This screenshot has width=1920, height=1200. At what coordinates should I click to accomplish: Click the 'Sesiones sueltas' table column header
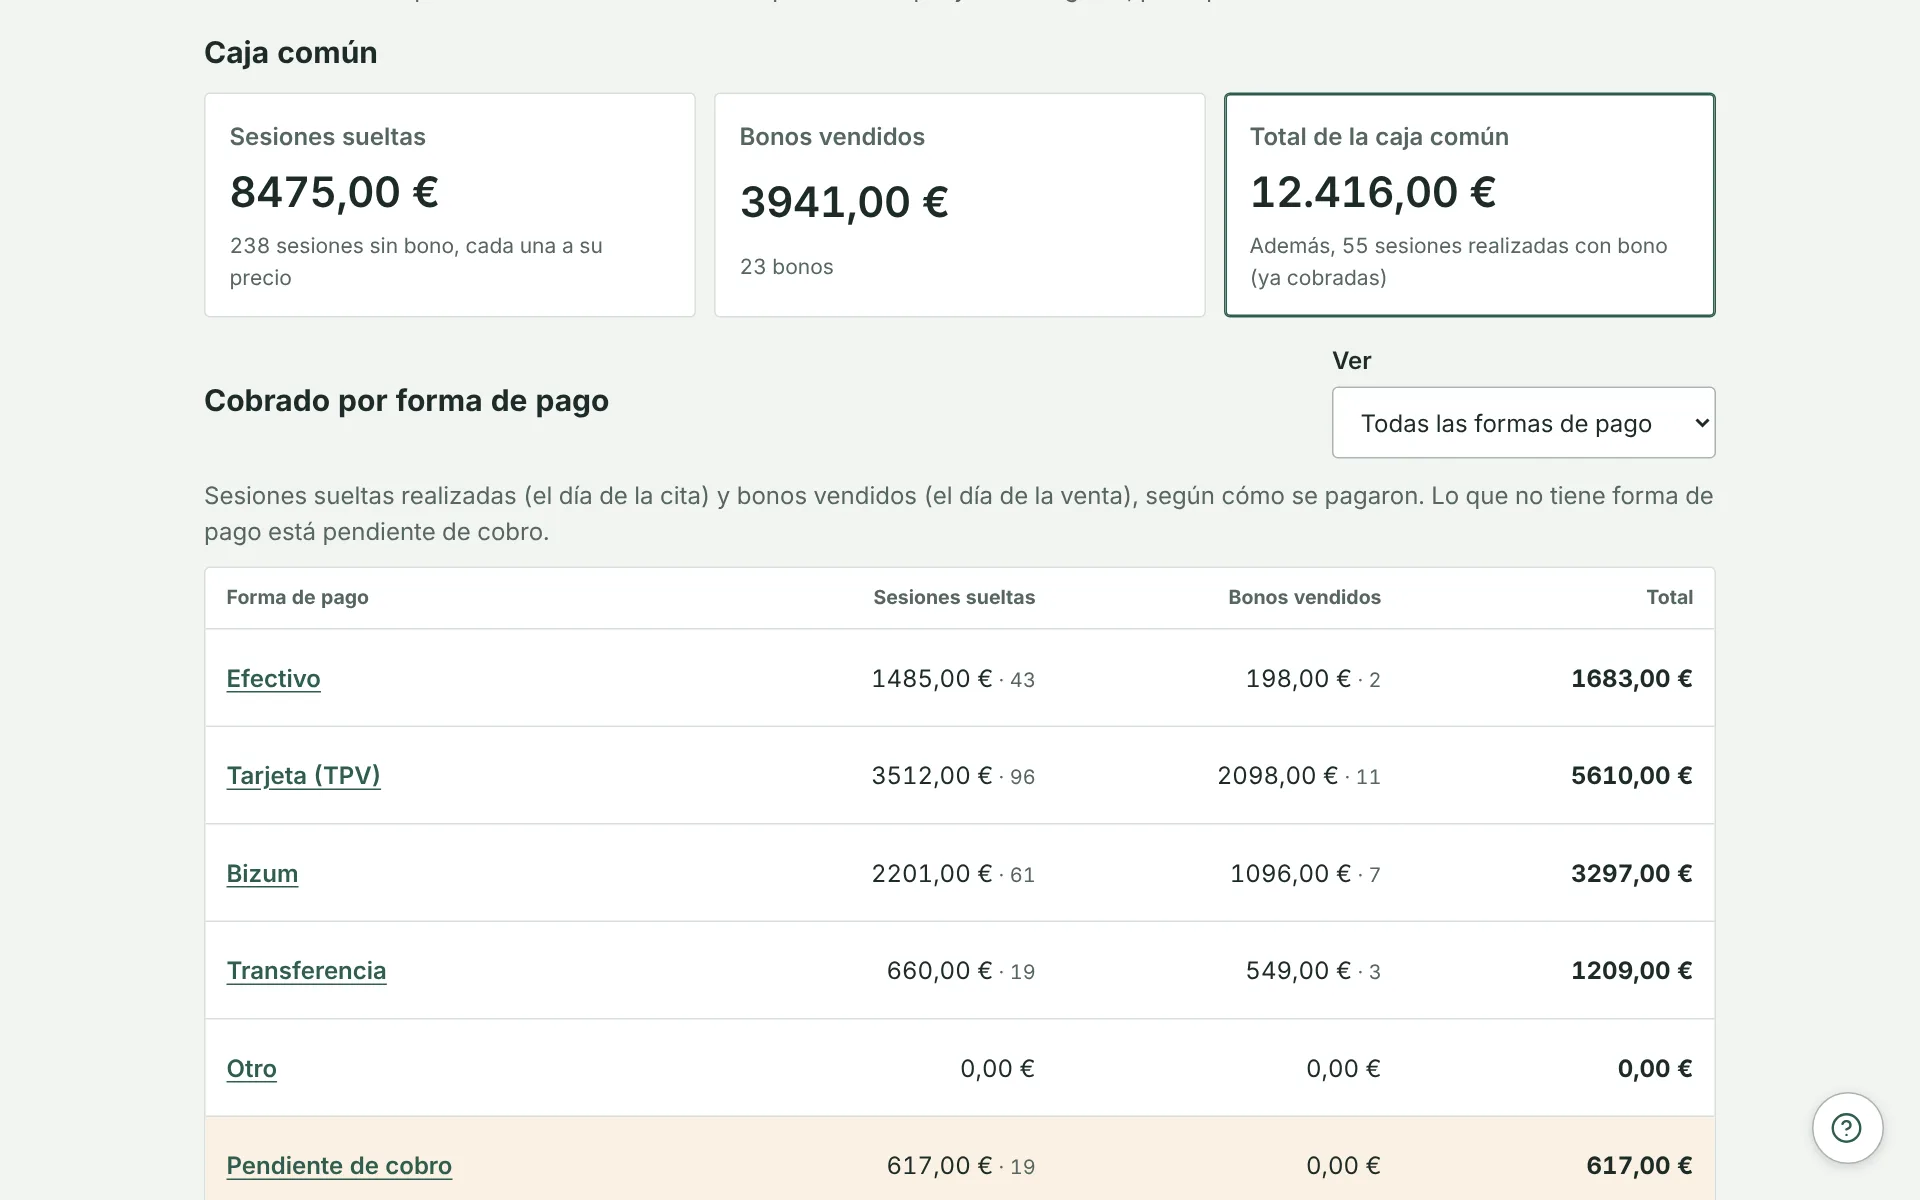[954, 597]
